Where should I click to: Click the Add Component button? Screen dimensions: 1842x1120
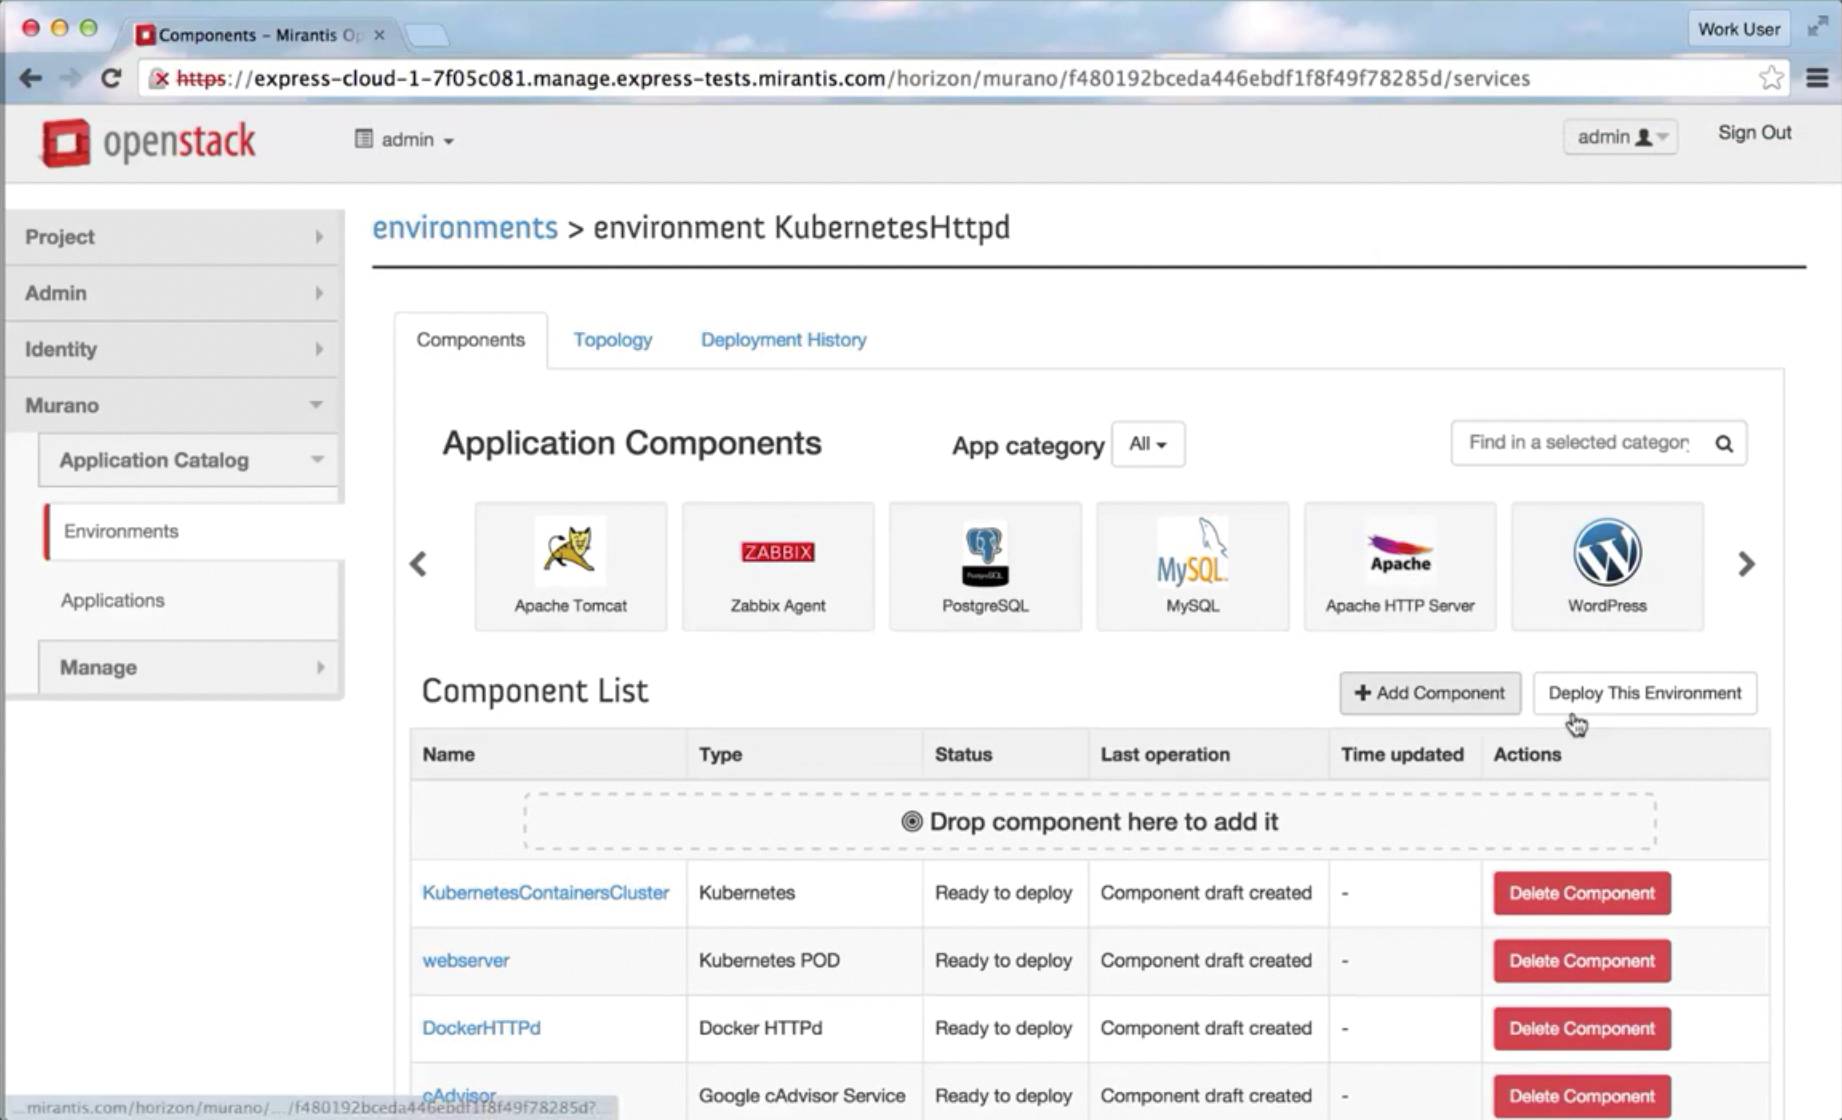(1429, 692)
